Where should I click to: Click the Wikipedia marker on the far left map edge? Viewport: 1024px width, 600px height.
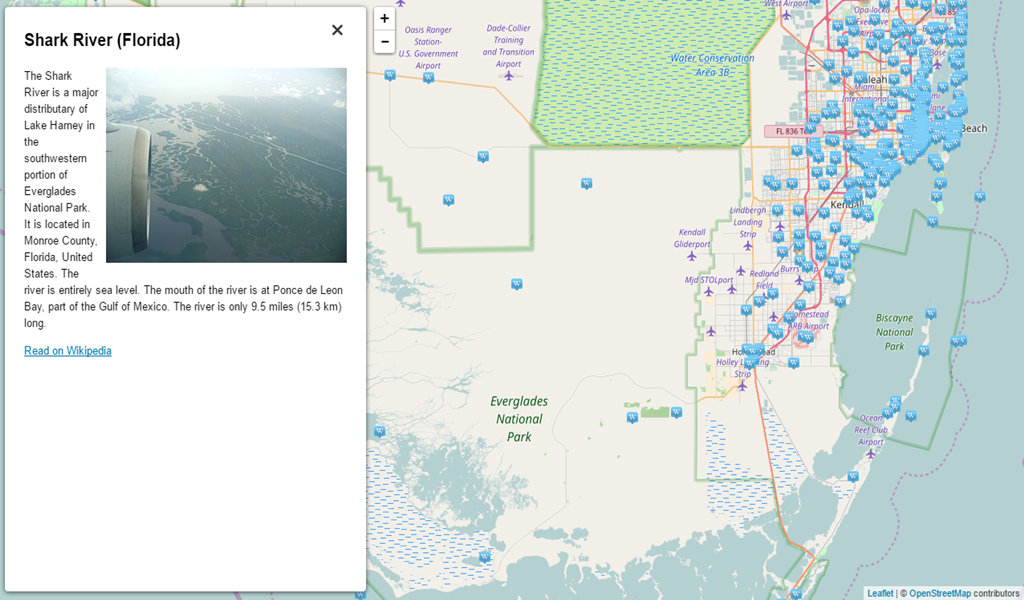pyautogui.click(x=379, y=430)
